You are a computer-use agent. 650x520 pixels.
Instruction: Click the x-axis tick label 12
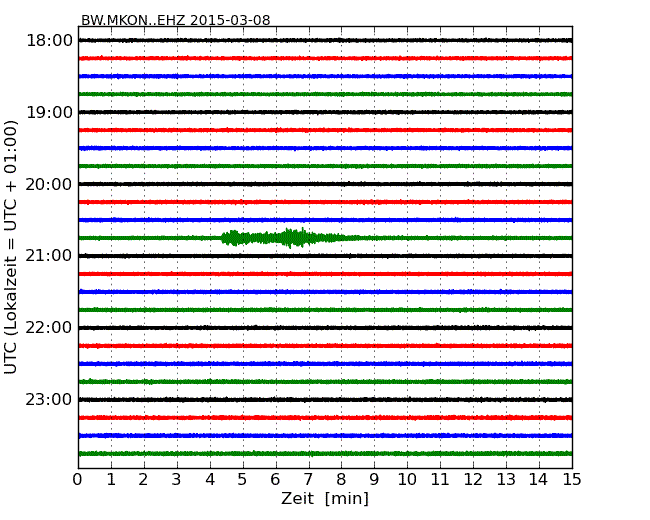point(473,480)
